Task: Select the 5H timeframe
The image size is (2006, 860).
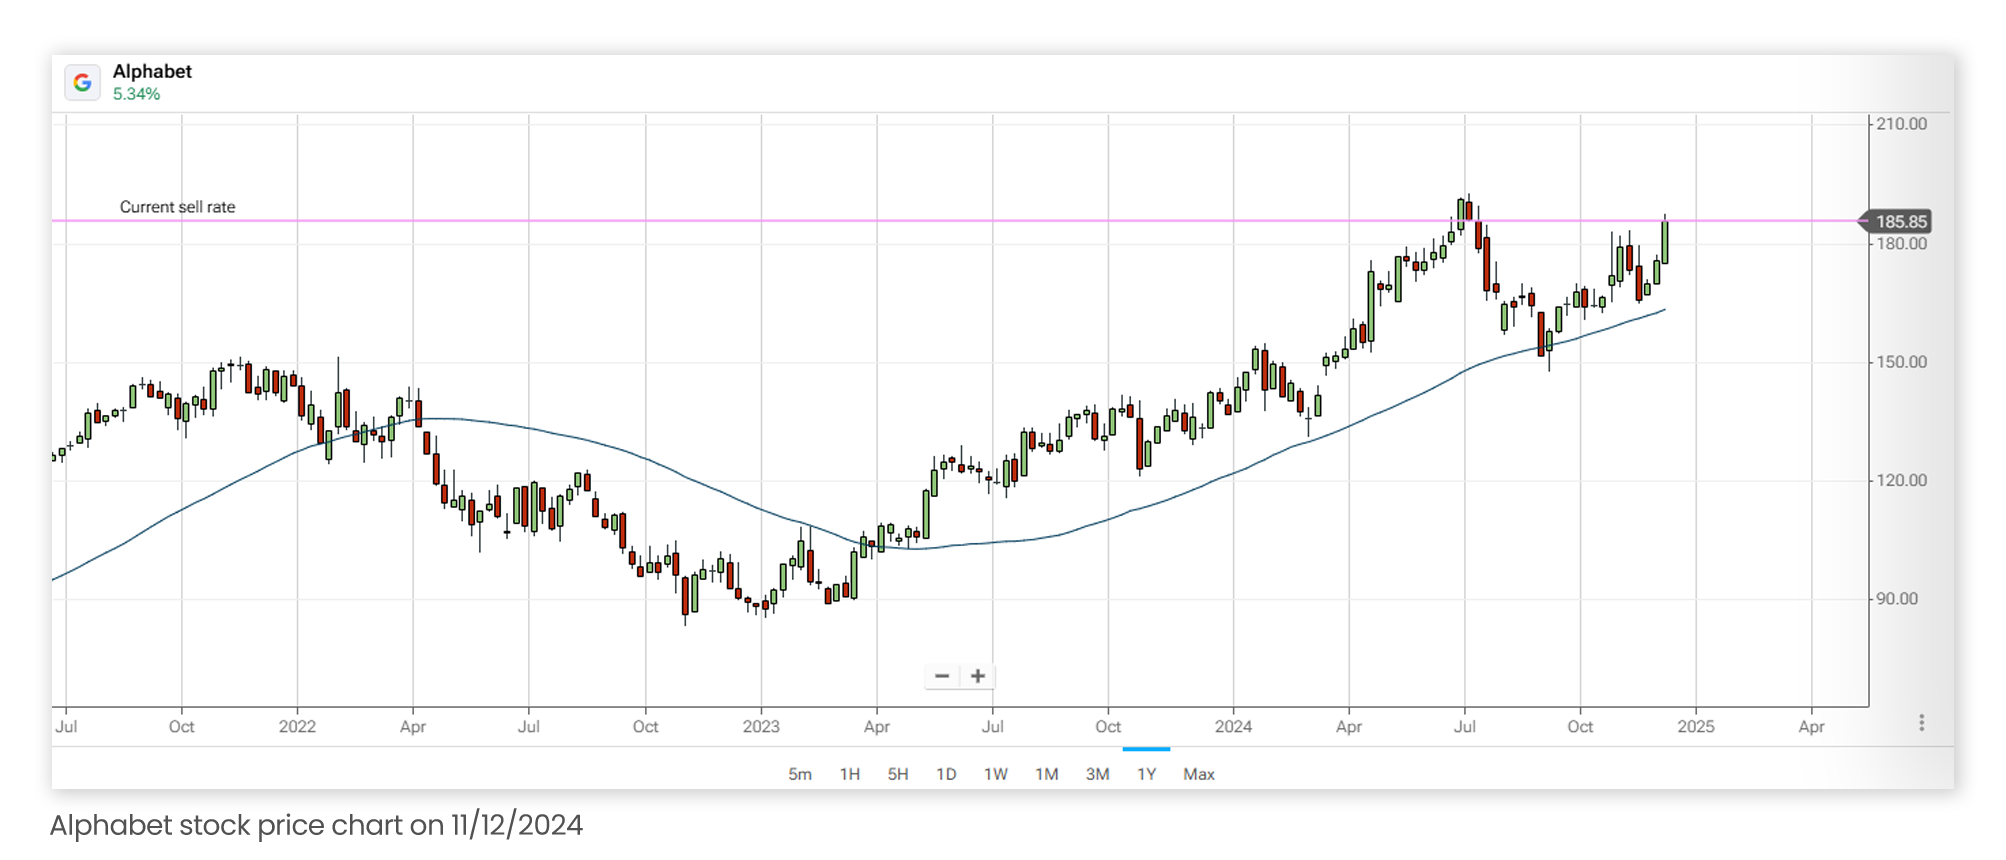Action: 898,774
